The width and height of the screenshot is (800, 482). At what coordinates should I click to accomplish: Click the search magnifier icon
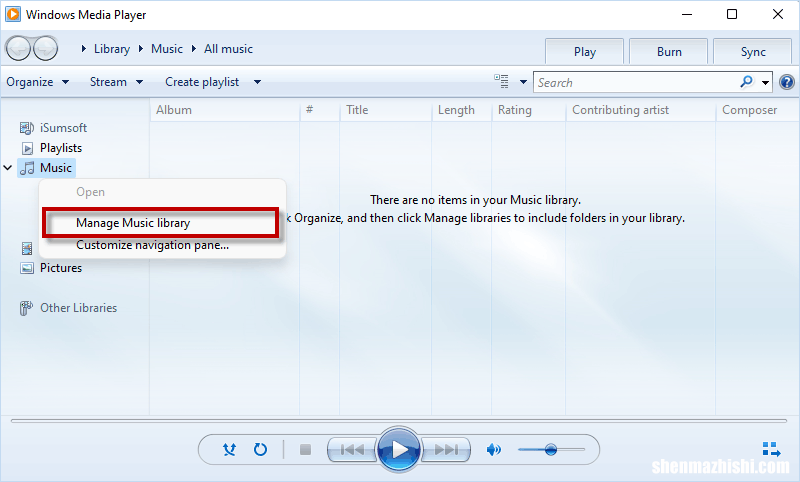coord(746,82)
